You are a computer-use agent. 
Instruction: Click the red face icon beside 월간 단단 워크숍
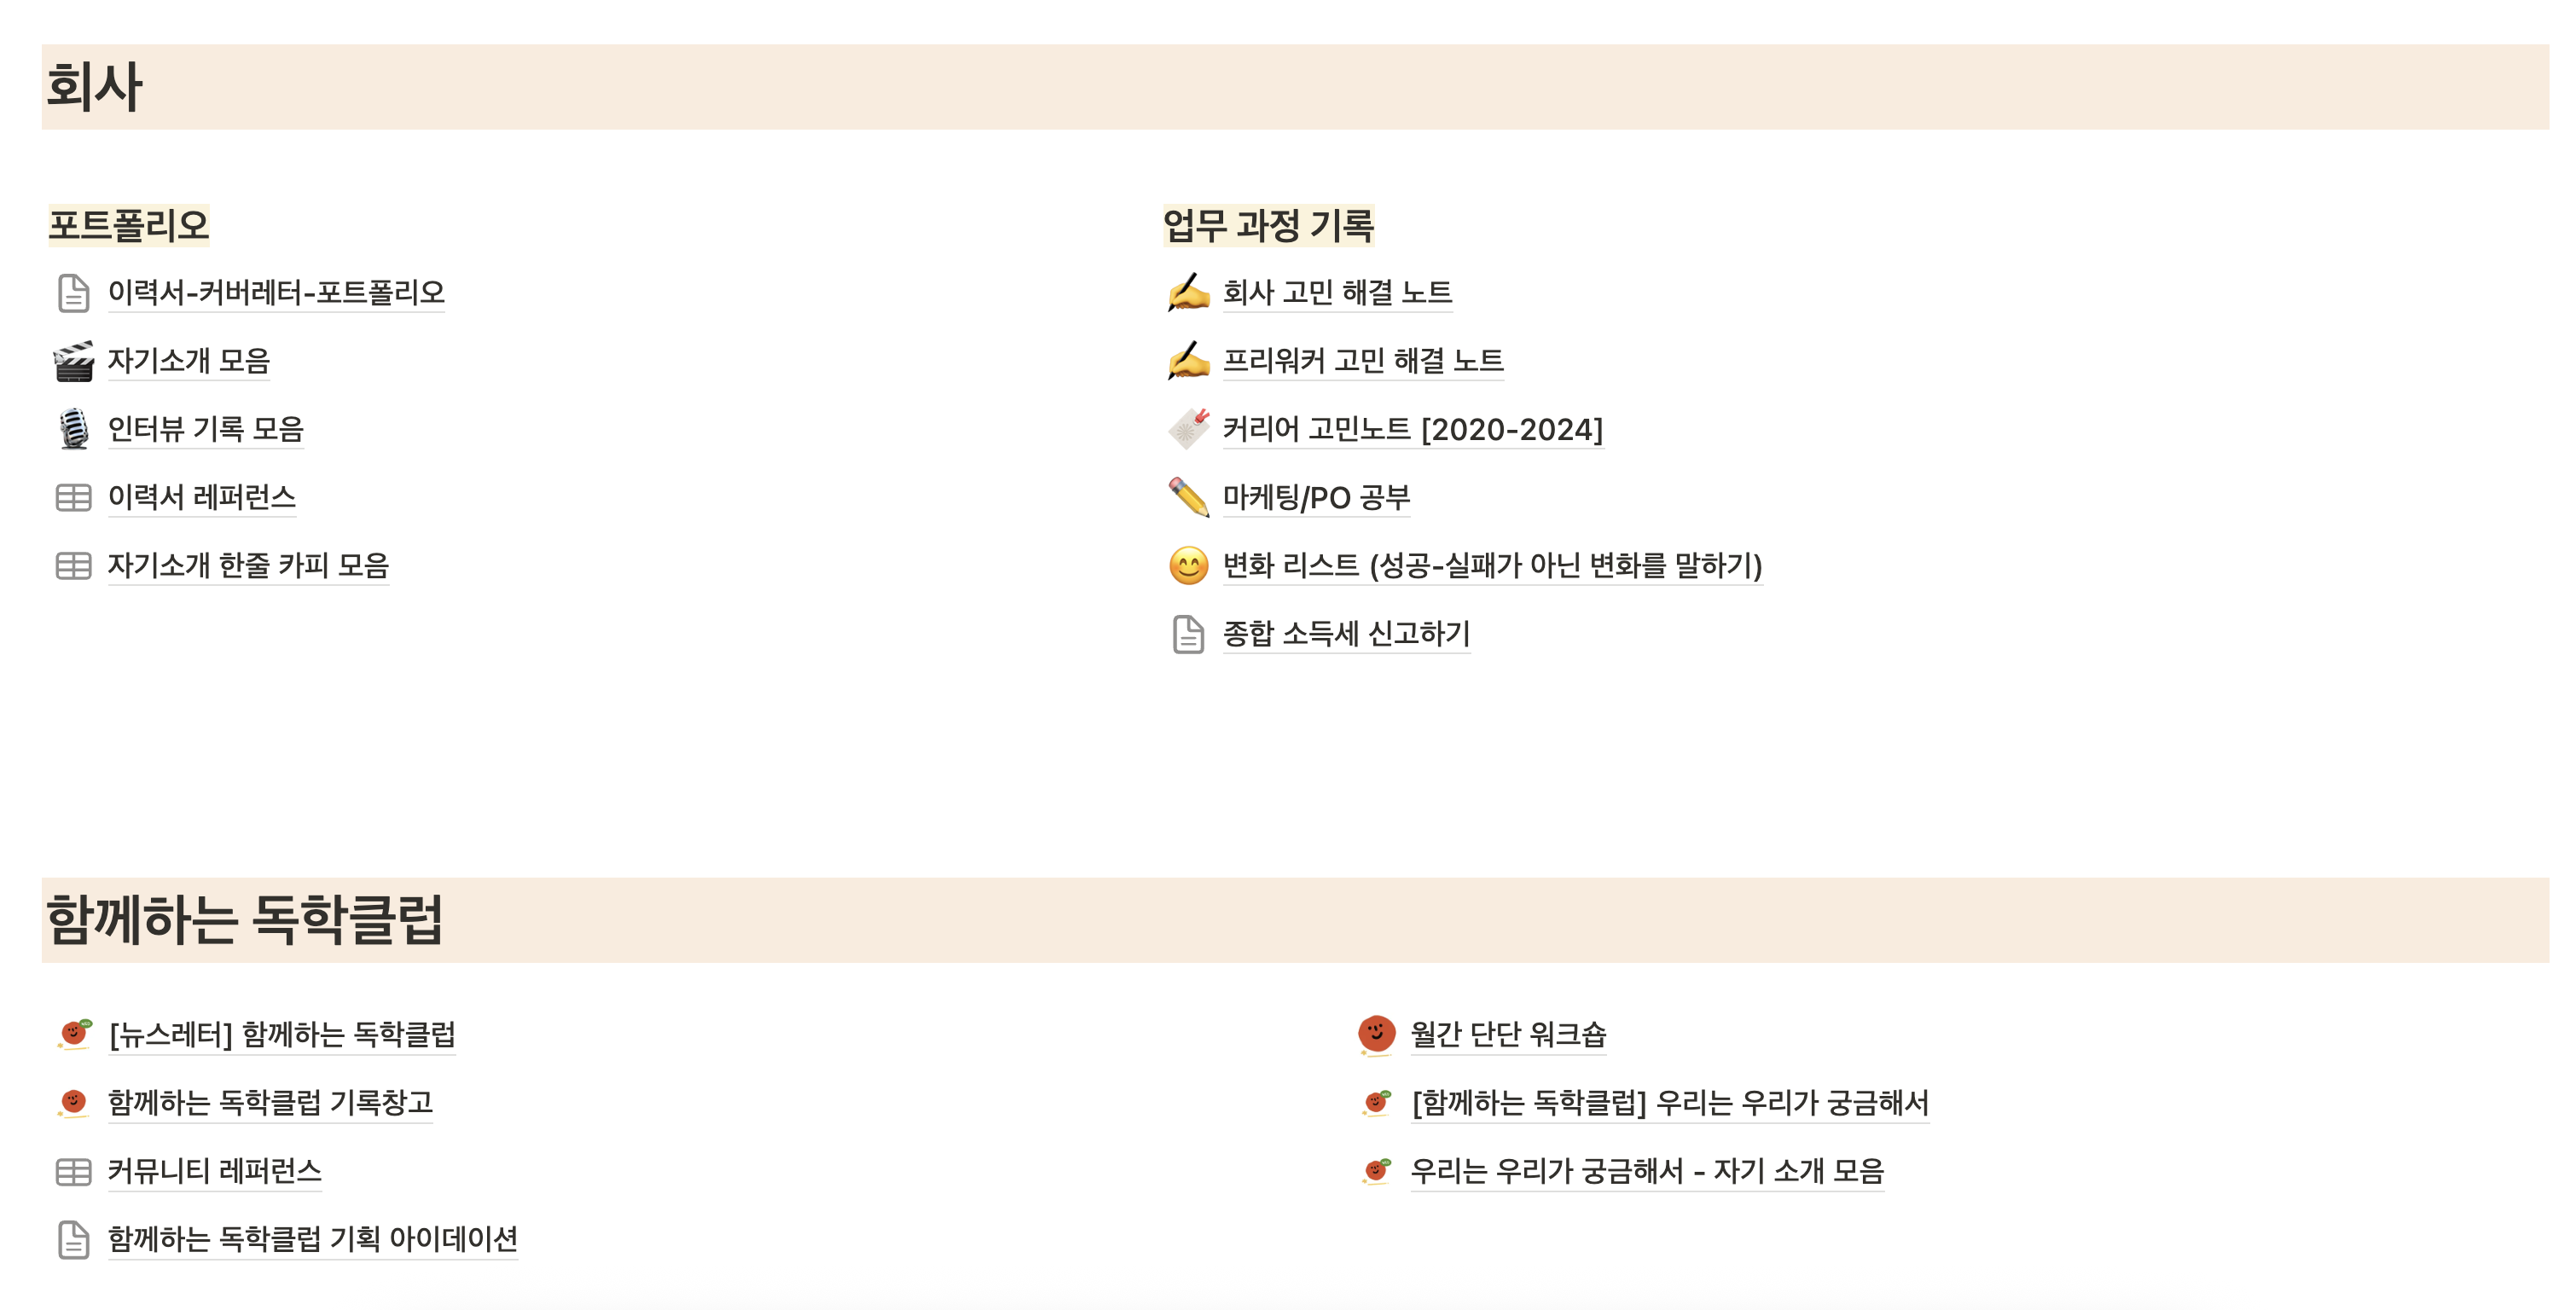pos(1376,1034)
